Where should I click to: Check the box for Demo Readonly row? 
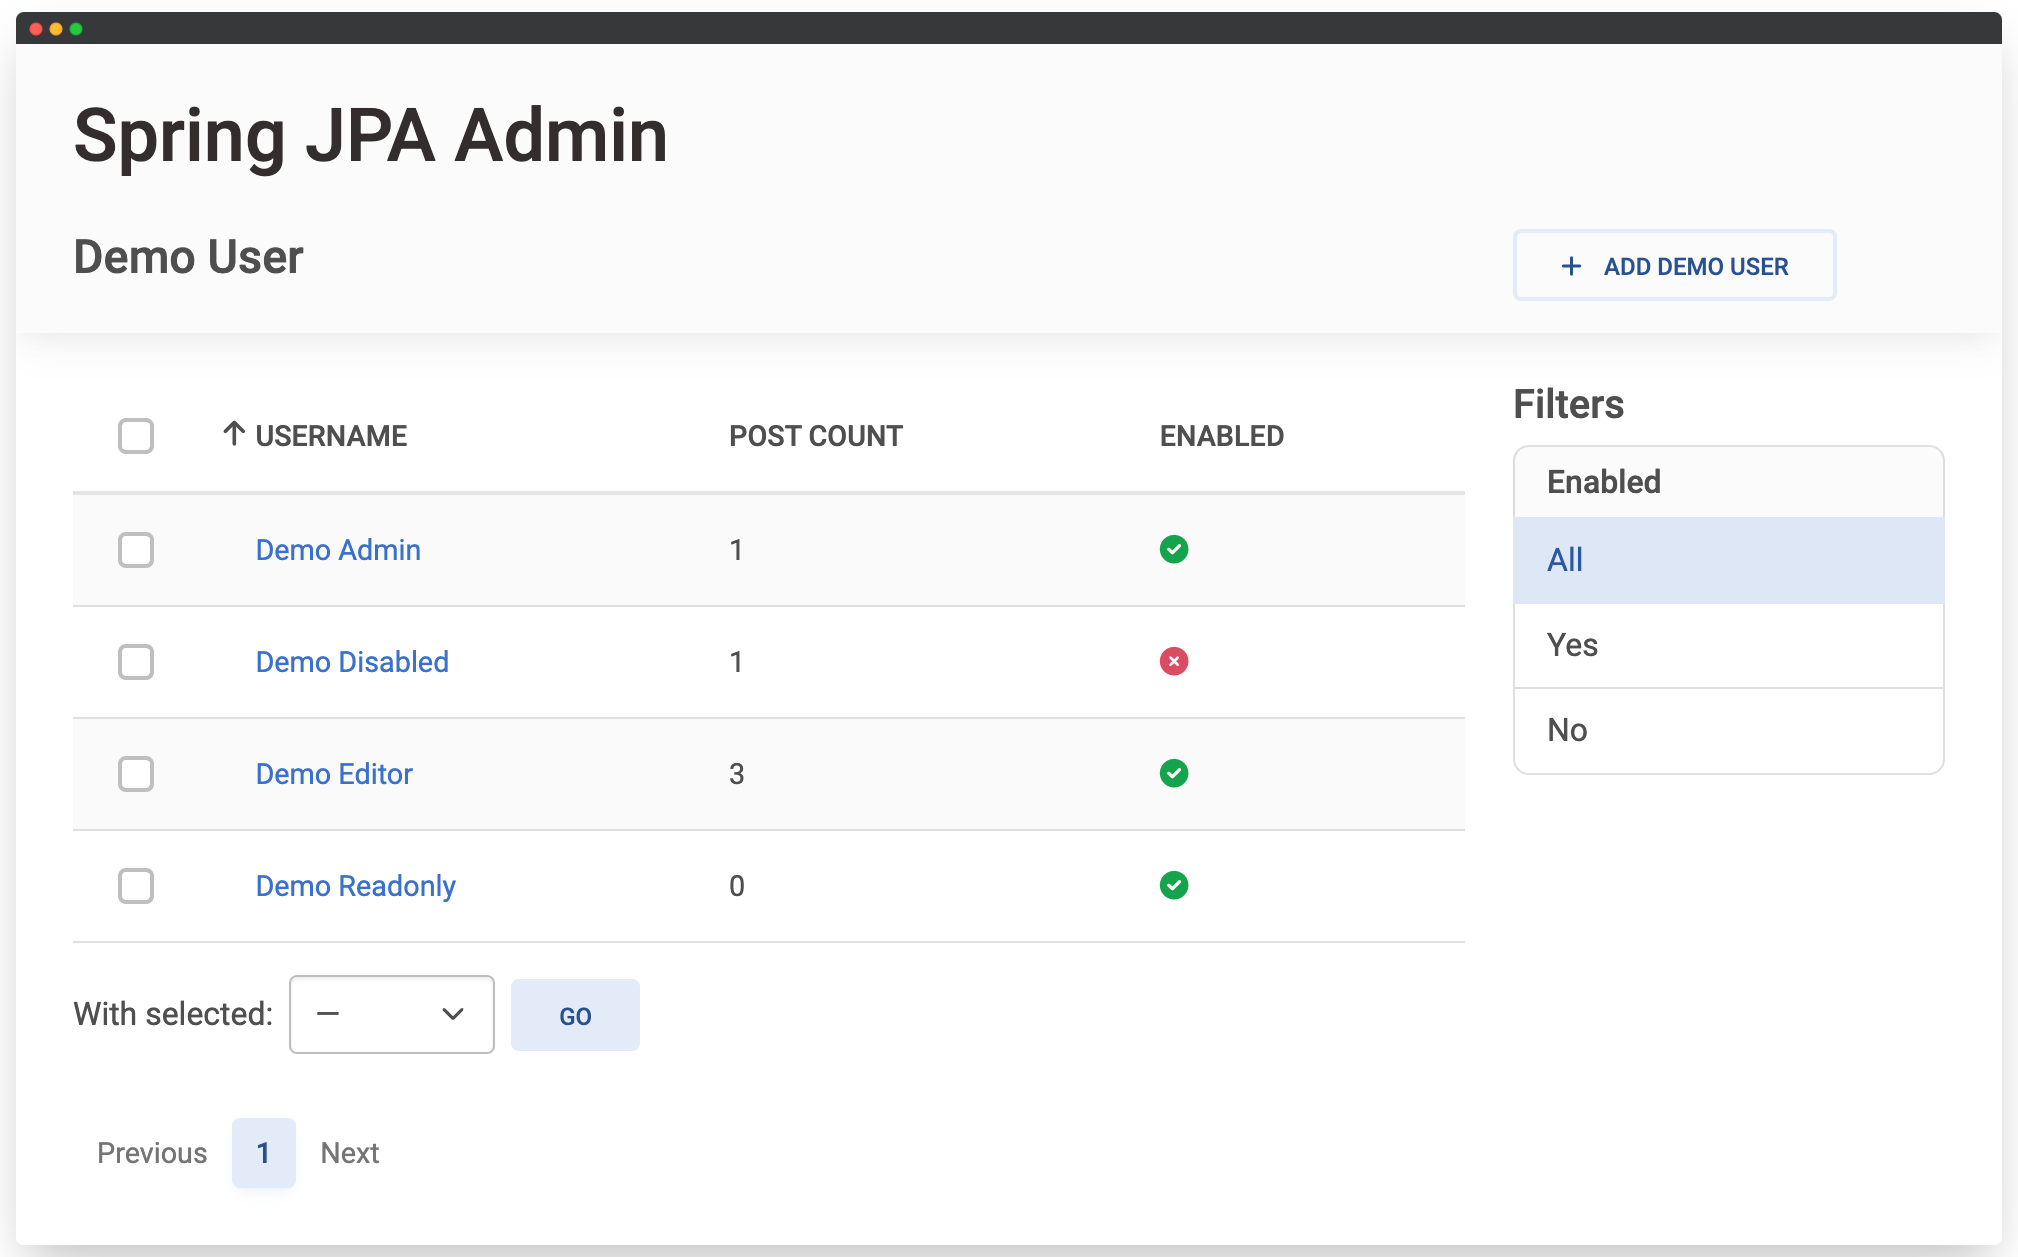[x=136, y=886]
